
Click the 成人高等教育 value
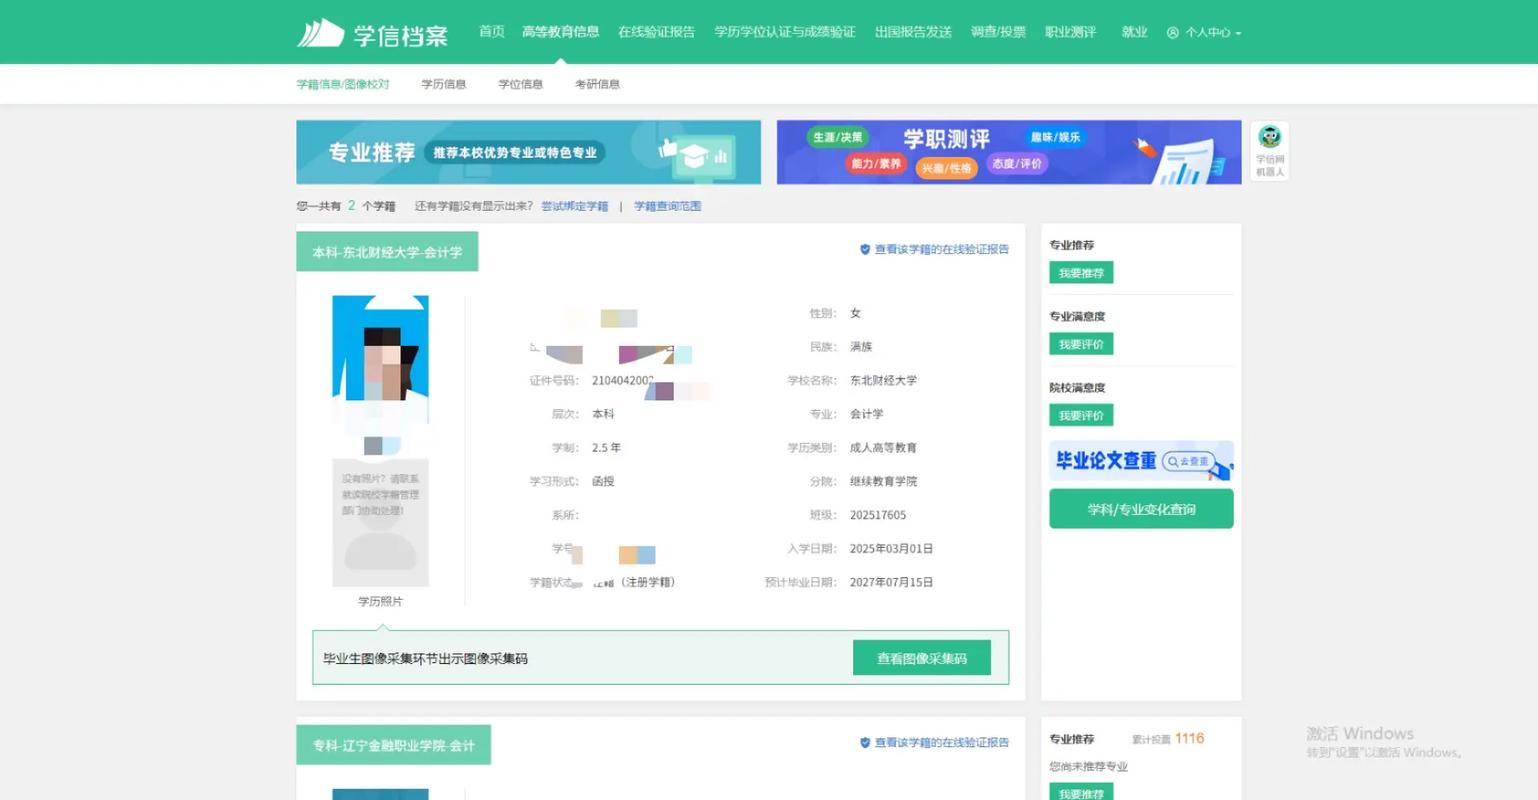[883, 448]
